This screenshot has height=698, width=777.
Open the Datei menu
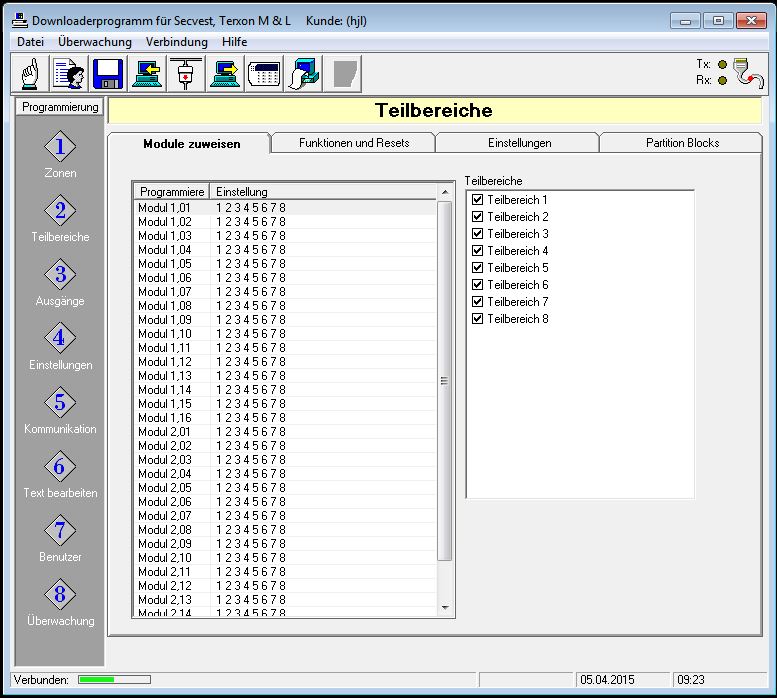(x=30, y=42)
